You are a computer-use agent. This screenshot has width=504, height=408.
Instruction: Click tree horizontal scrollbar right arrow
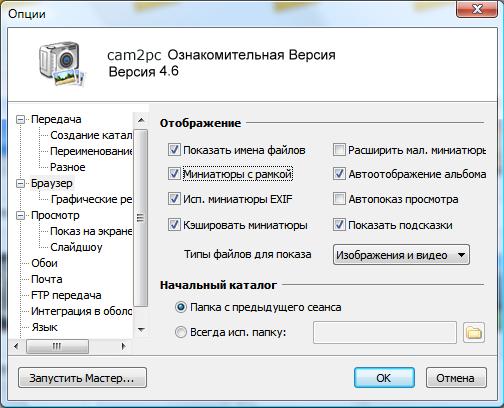click(x=124, y=346)
